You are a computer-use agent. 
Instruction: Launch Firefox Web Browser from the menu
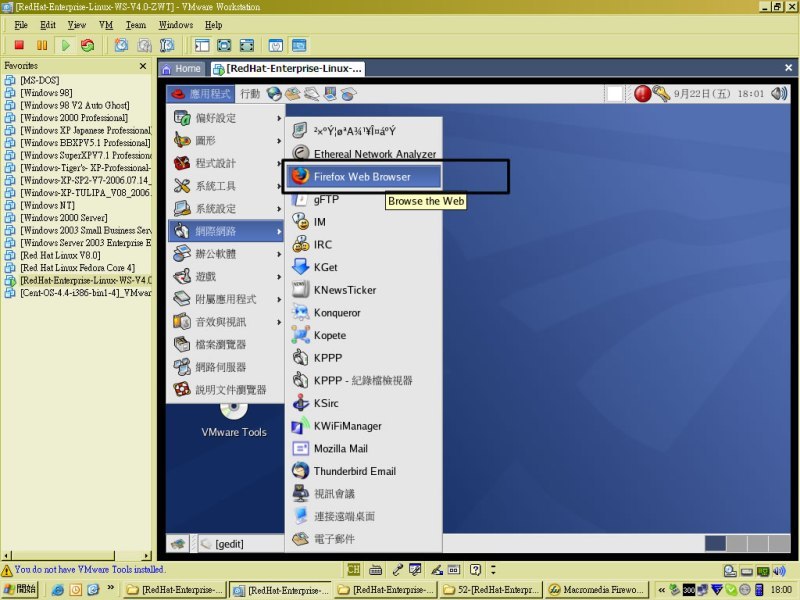coord(363,177)
